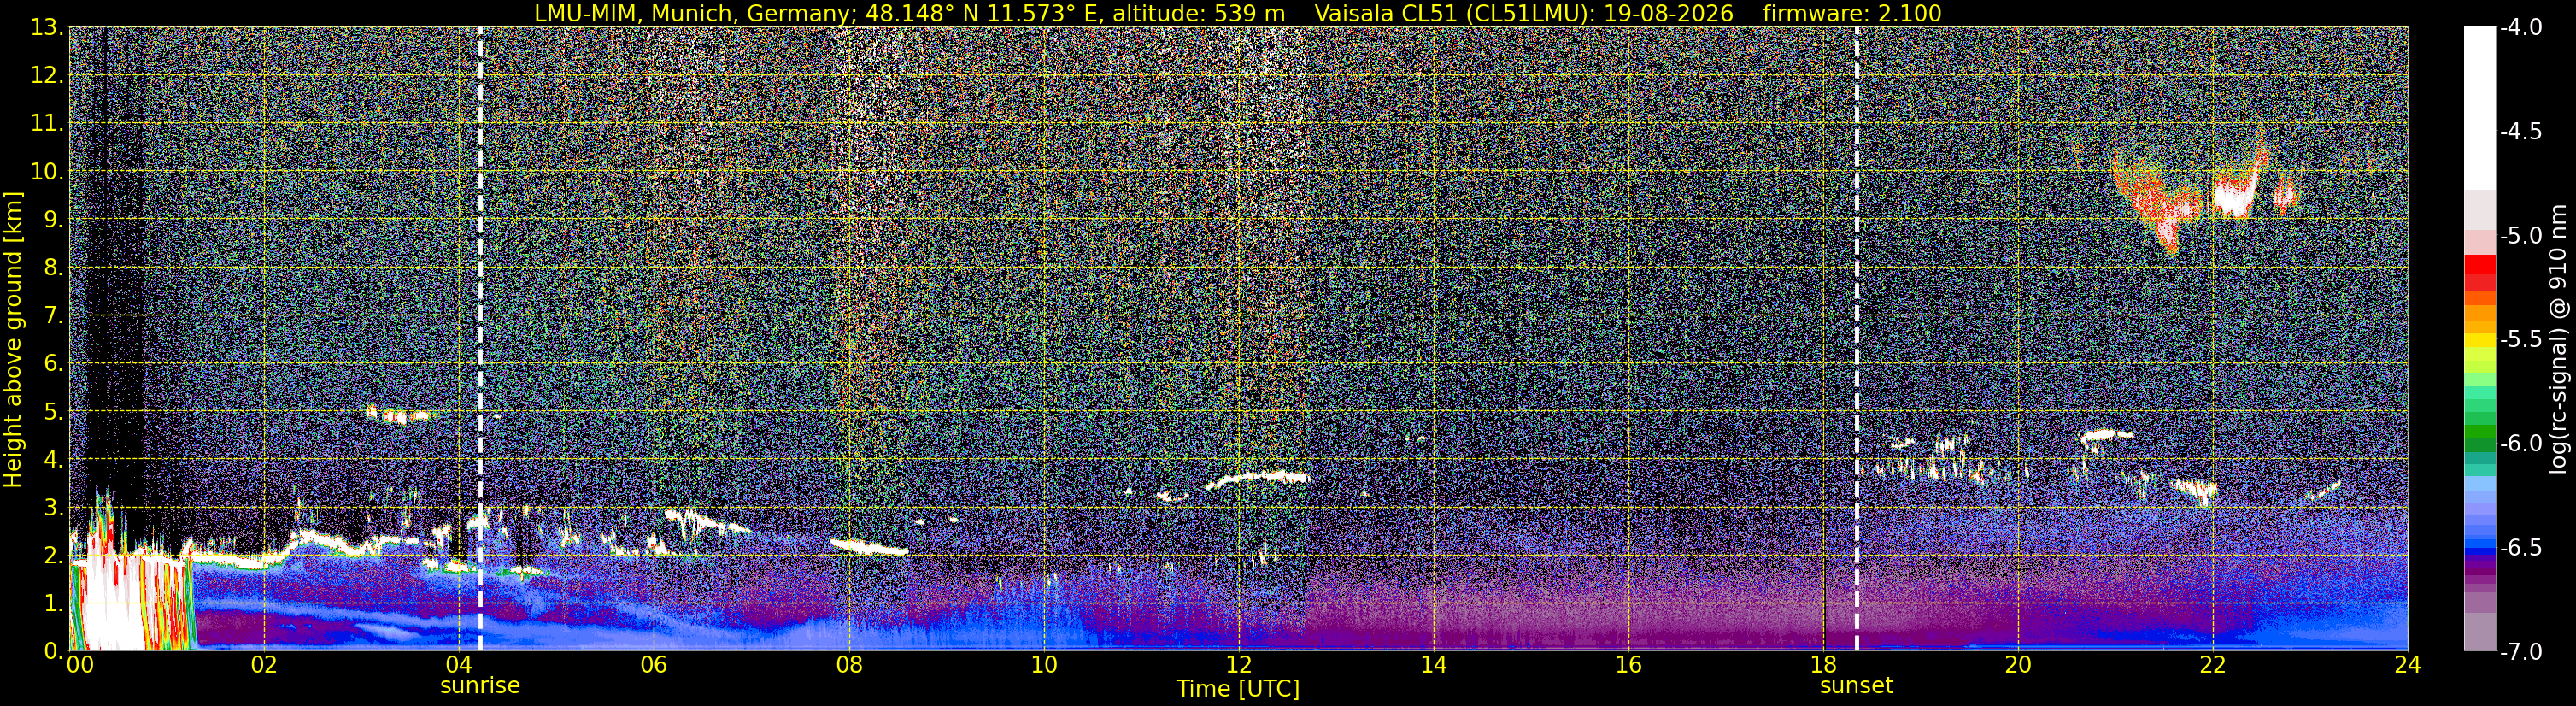Click the "24" time axis tick label

2408,665
